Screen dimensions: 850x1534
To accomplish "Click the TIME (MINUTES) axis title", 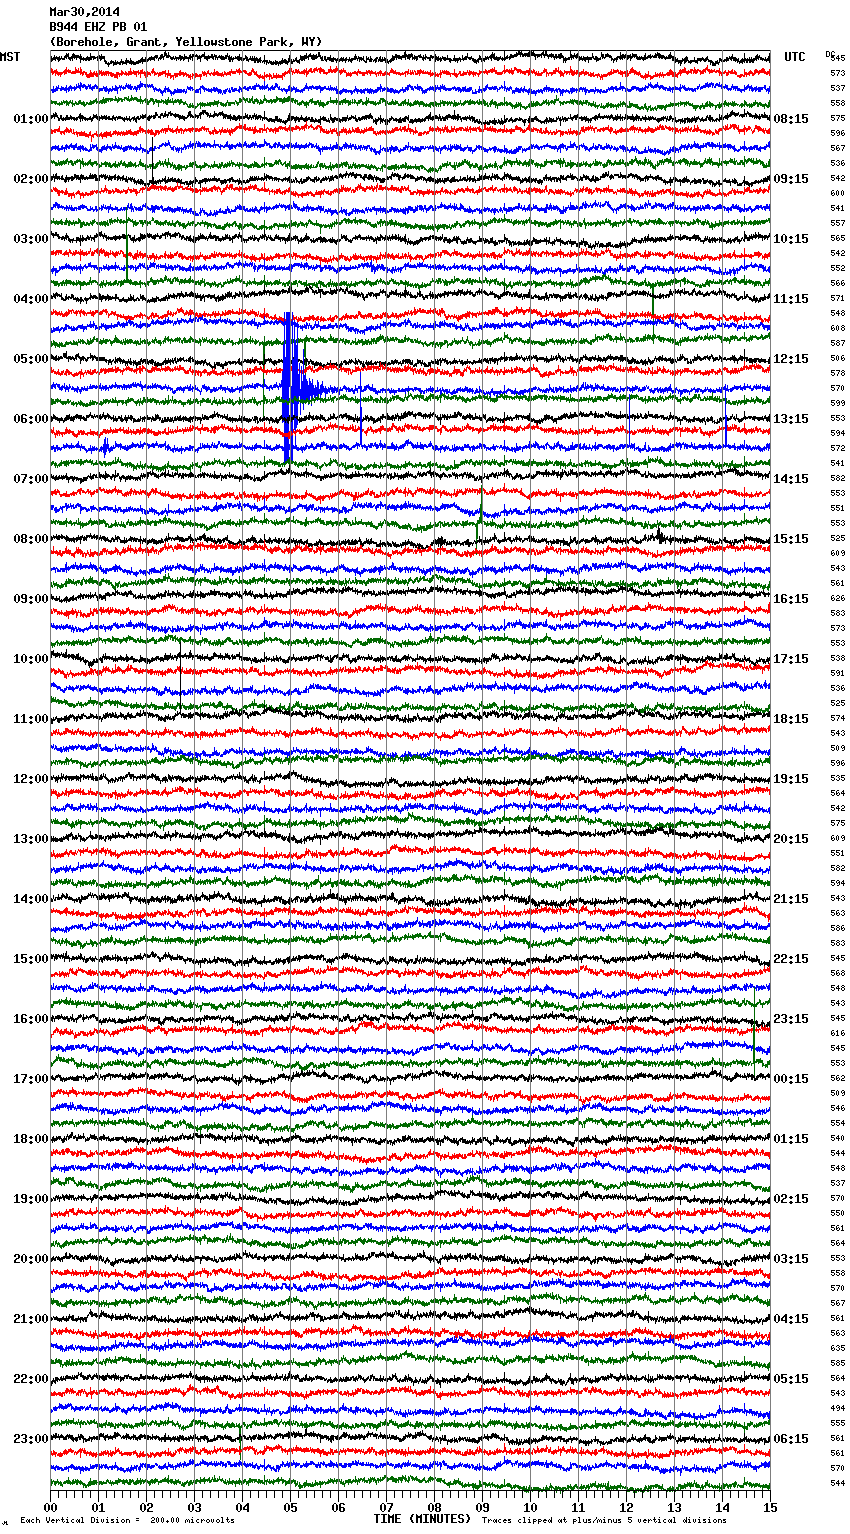I will [423, 1519].
